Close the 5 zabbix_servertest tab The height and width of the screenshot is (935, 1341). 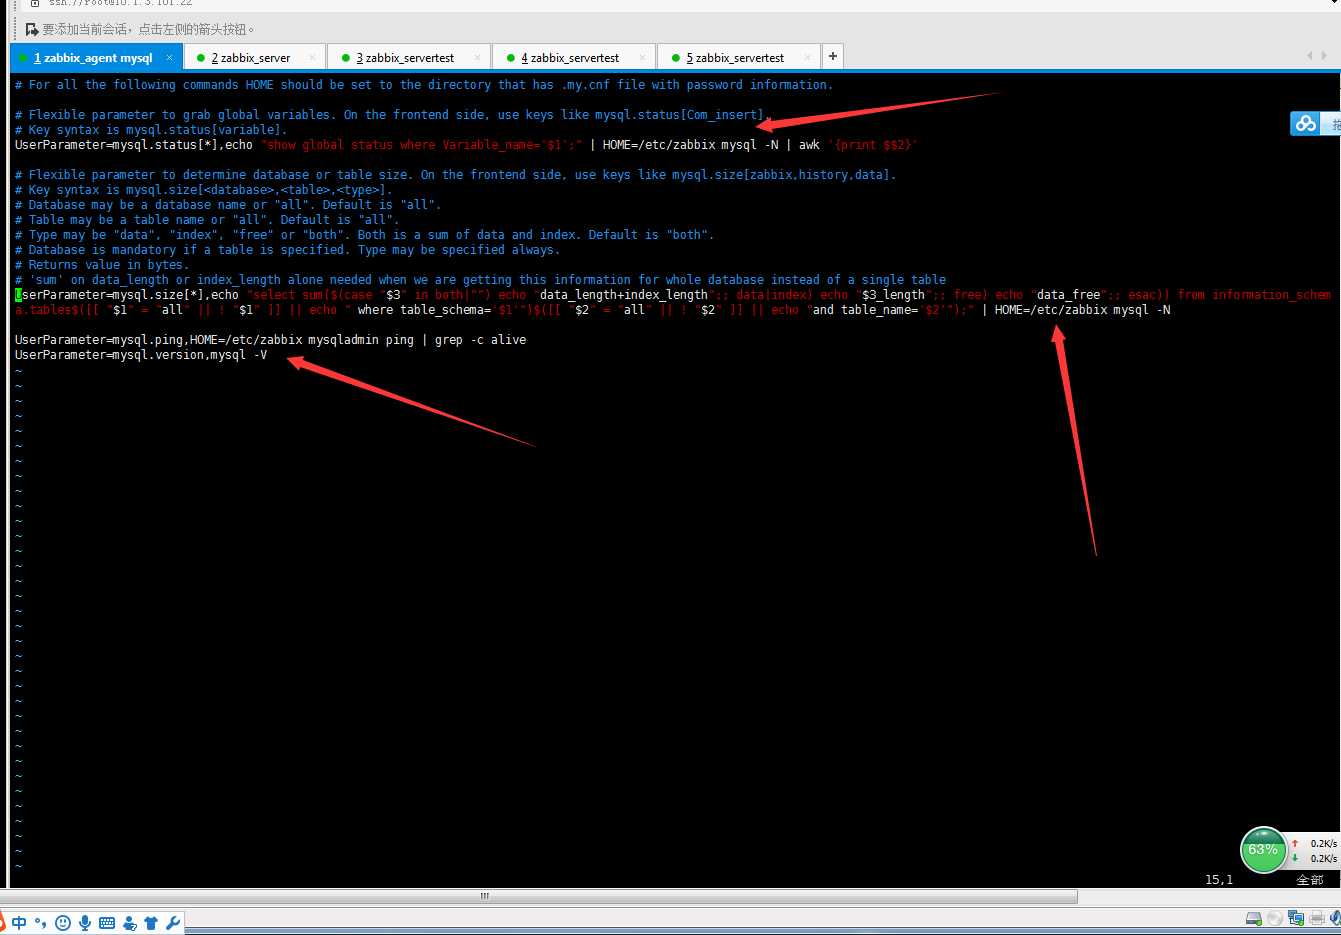(x=808, y=58)
